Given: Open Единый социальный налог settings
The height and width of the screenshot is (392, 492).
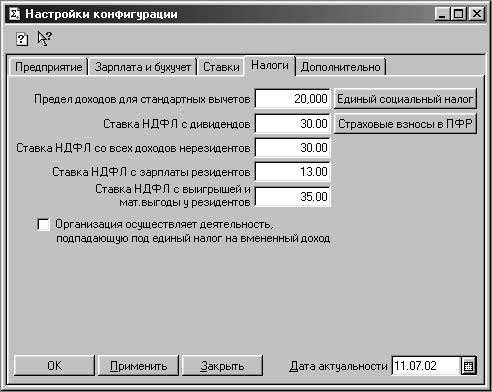Looking at the screenshot, I should click(405, 99).
